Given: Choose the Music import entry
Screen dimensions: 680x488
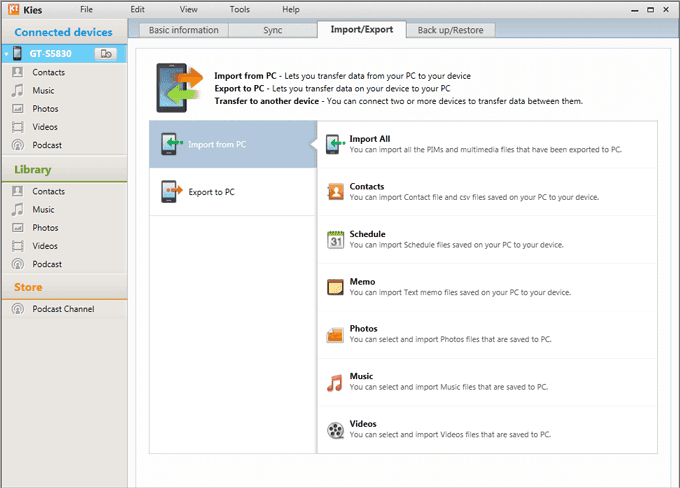Looking at the screenshot, I should [487, 382].
